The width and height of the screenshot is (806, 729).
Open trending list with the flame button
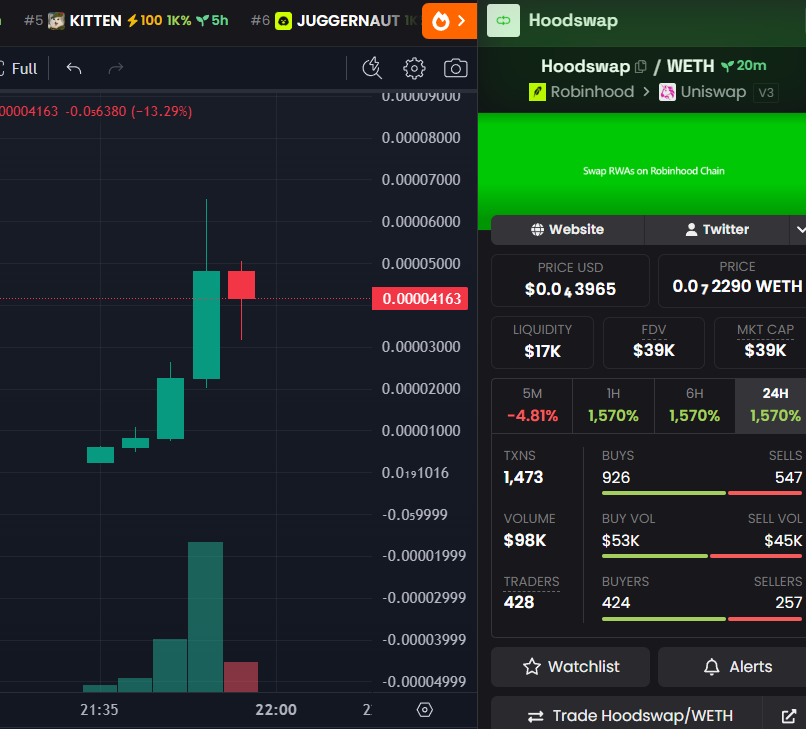449,21
